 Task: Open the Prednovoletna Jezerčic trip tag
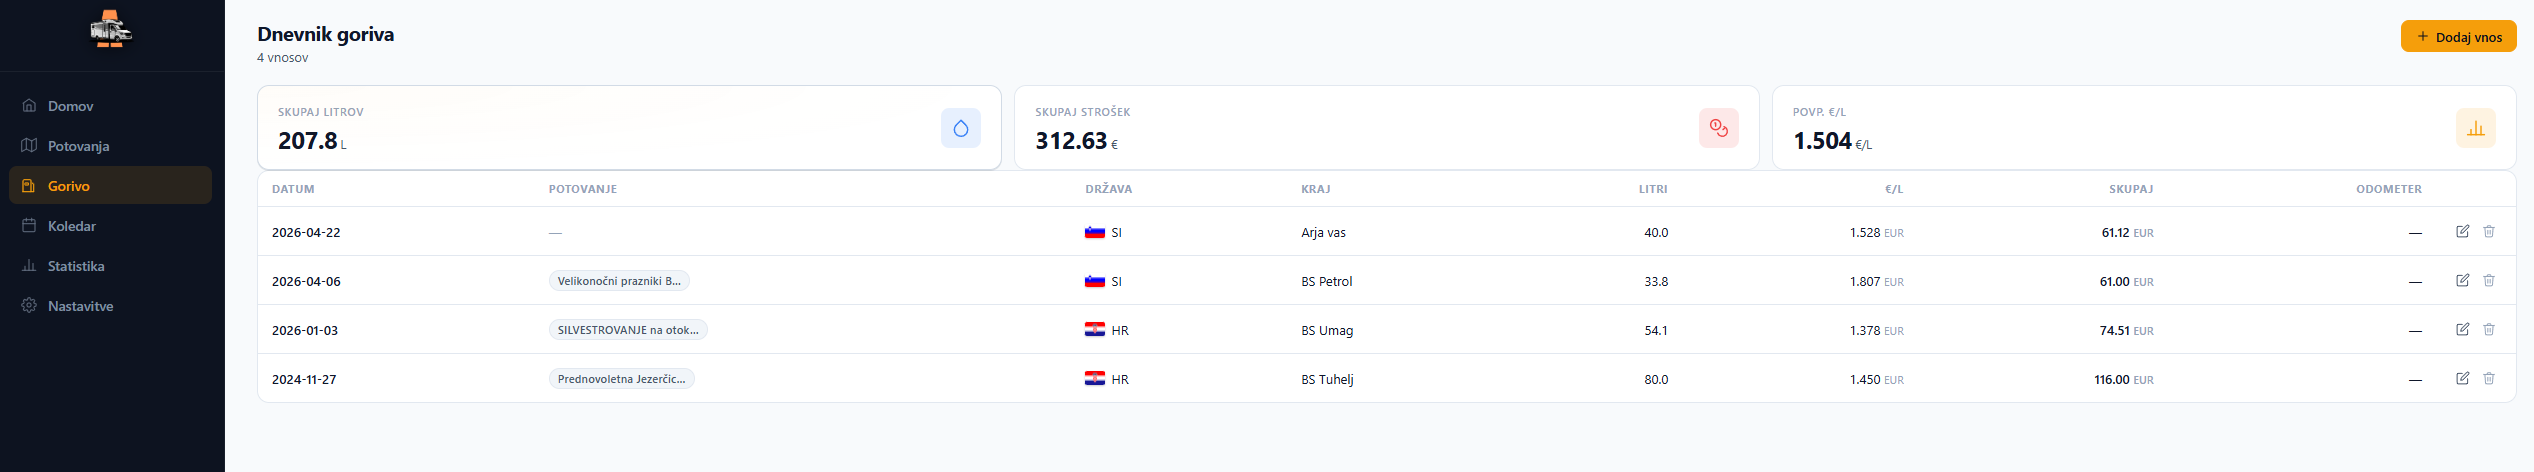tap(621, 379)
